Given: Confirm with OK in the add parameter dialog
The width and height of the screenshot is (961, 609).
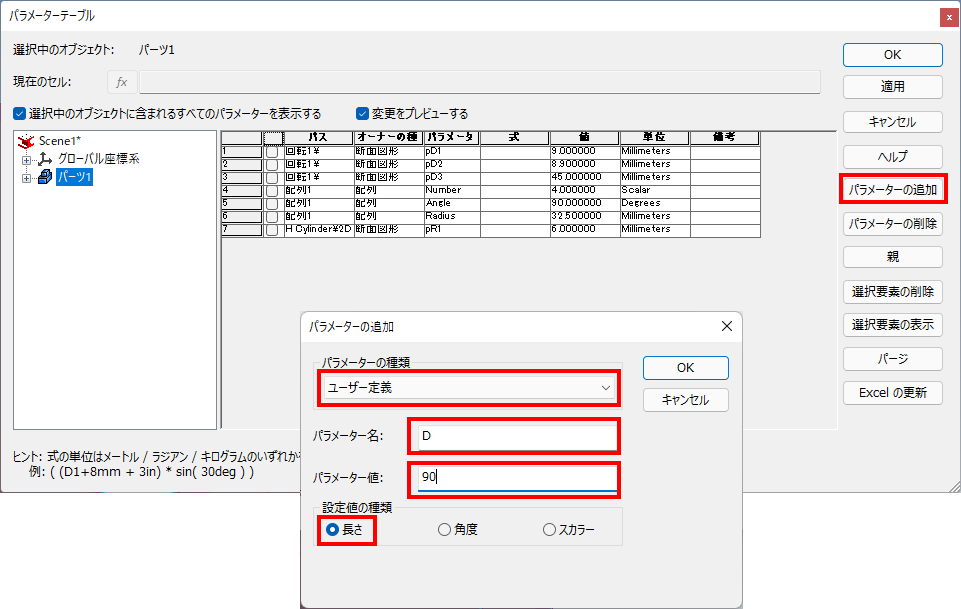Looking at the screenshot, I should click(x=685, y=367).
